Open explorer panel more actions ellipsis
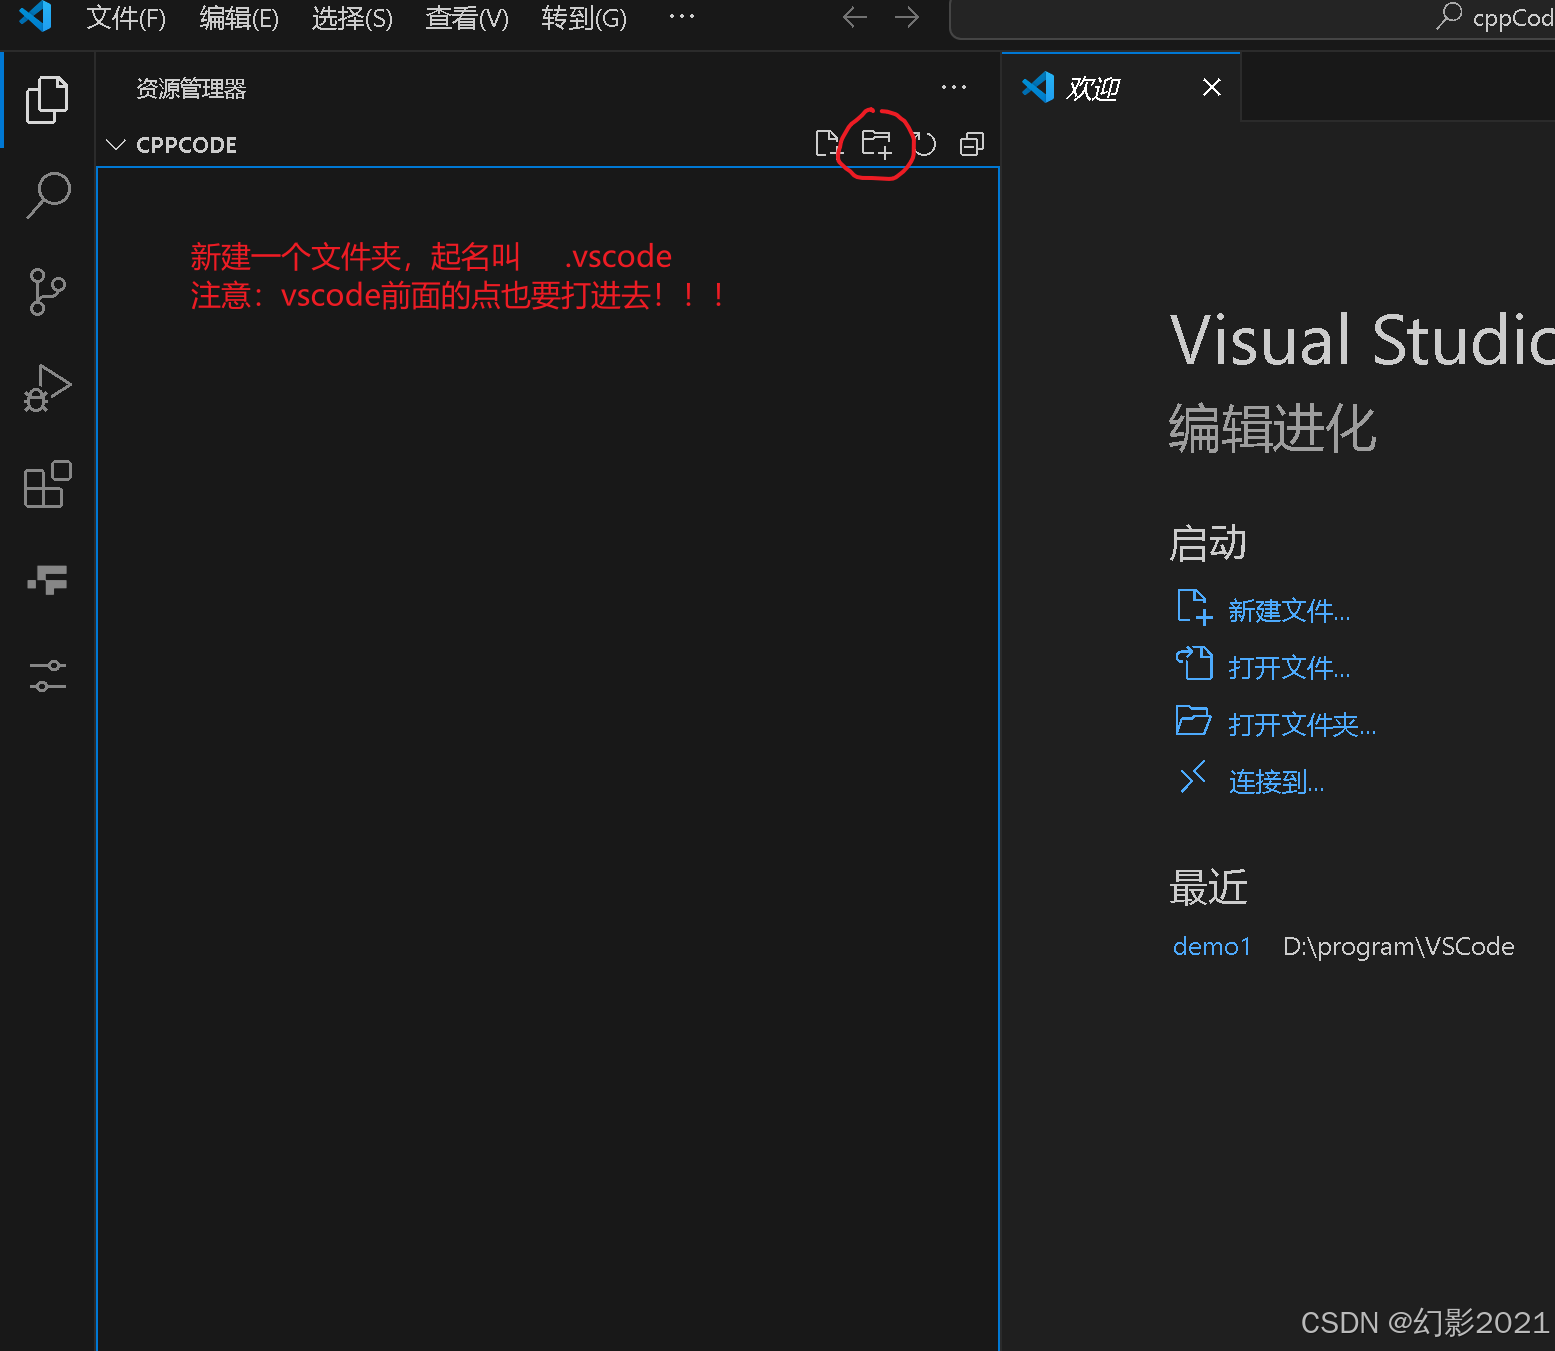This screenshot has height=1351, width=1555. (954, 88)
